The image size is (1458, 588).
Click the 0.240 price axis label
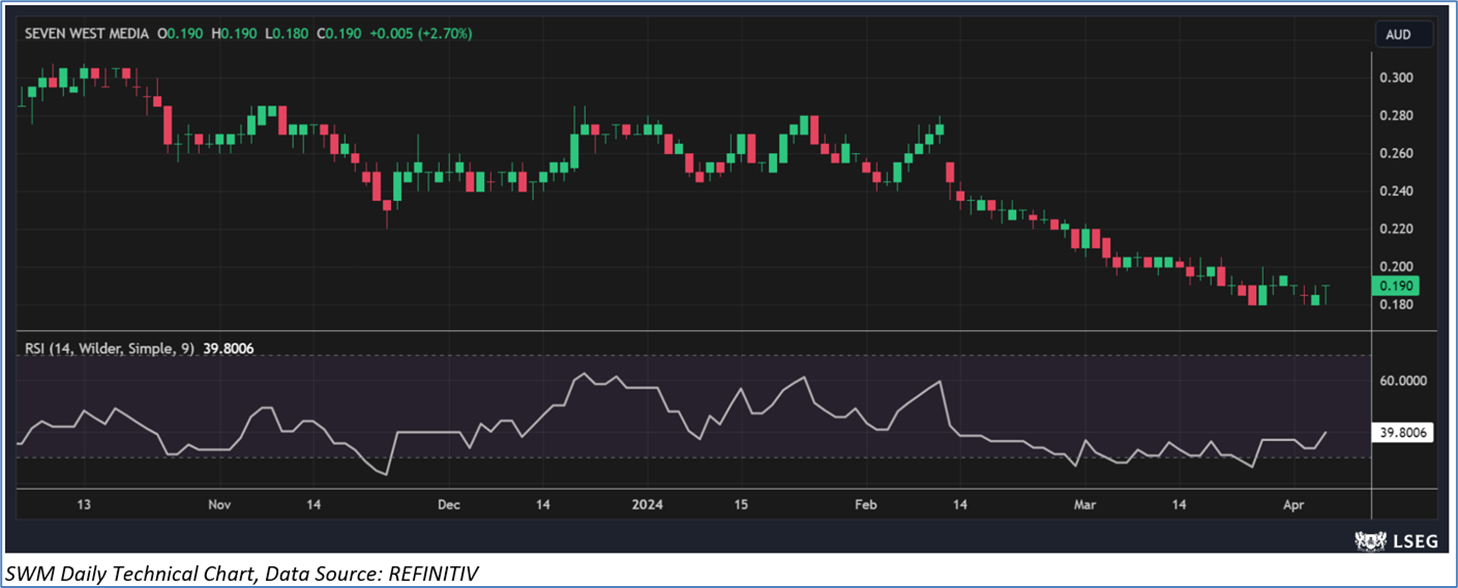(x=1396, y=191)
